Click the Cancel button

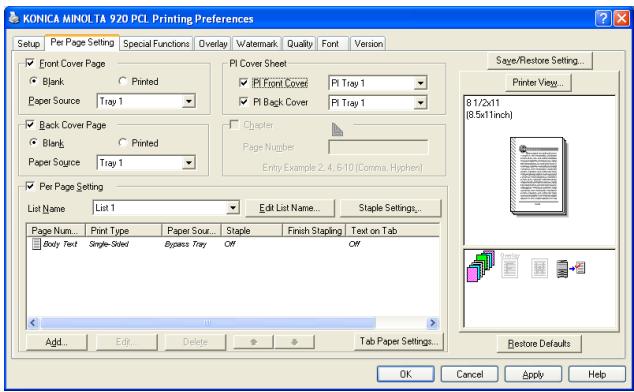(x=469, y=374)
